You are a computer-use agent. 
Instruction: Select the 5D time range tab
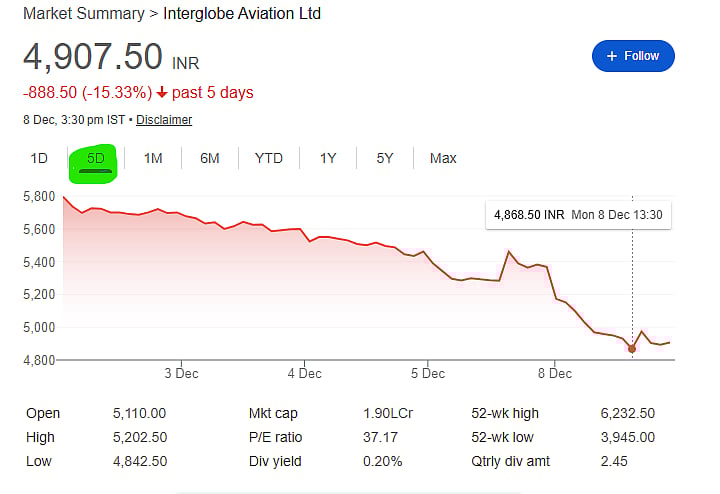point(96,159)
